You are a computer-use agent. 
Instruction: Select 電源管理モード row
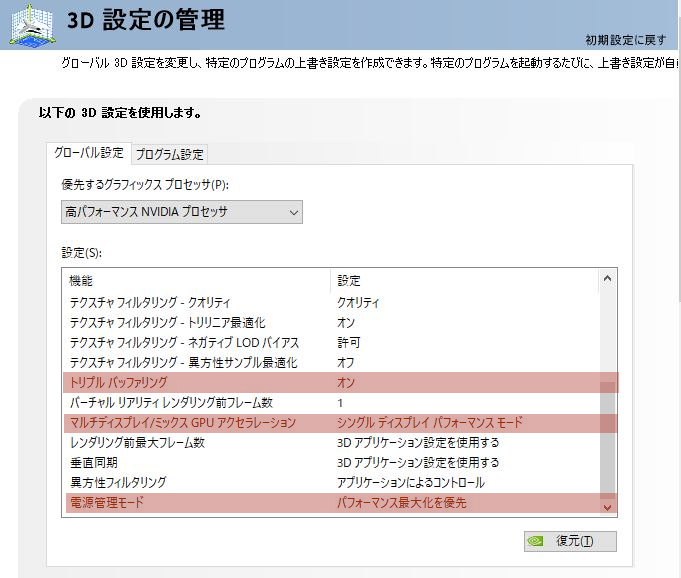331,502
